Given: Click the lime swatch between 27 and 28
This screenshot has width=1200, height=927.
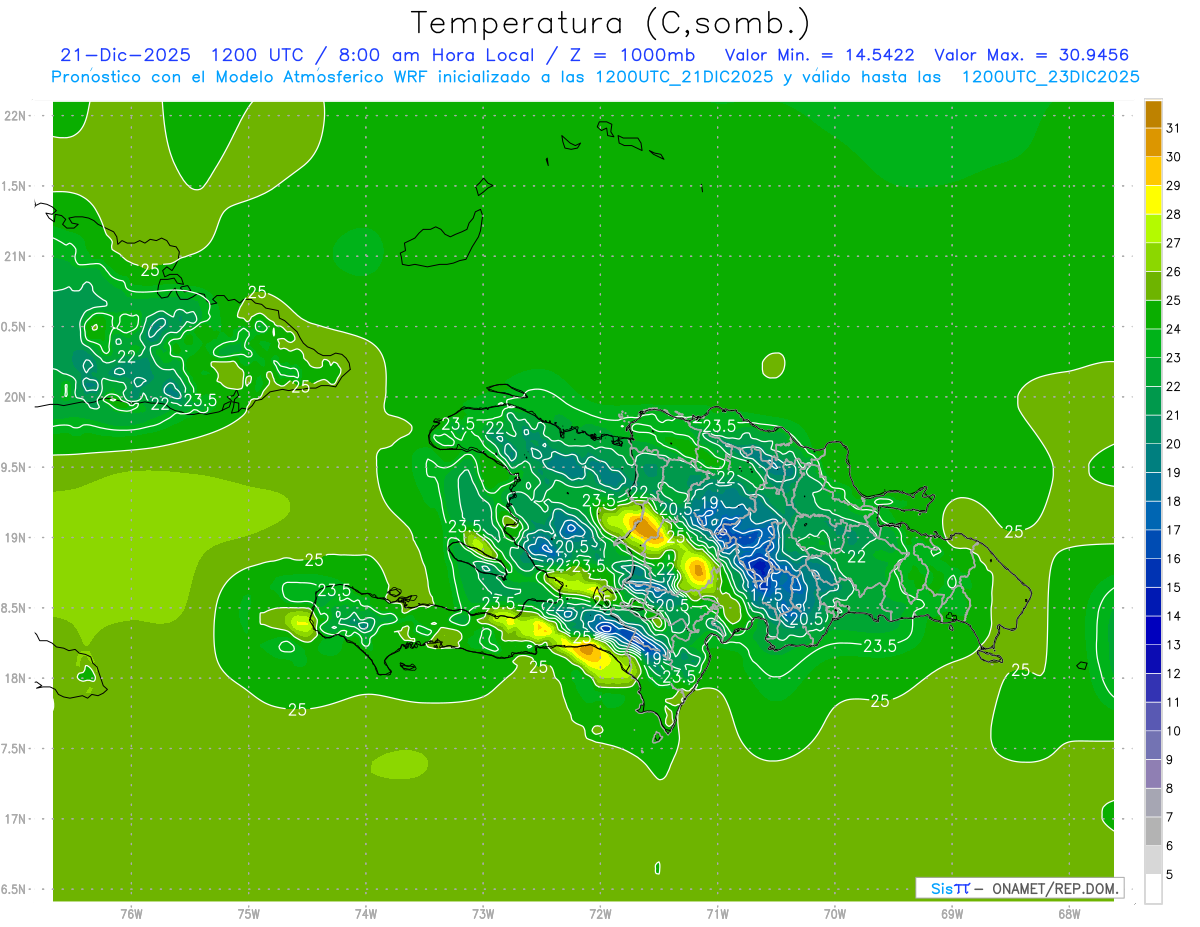Looking at the screenshot, I should pyautogui.click(x=1153, y=229).
